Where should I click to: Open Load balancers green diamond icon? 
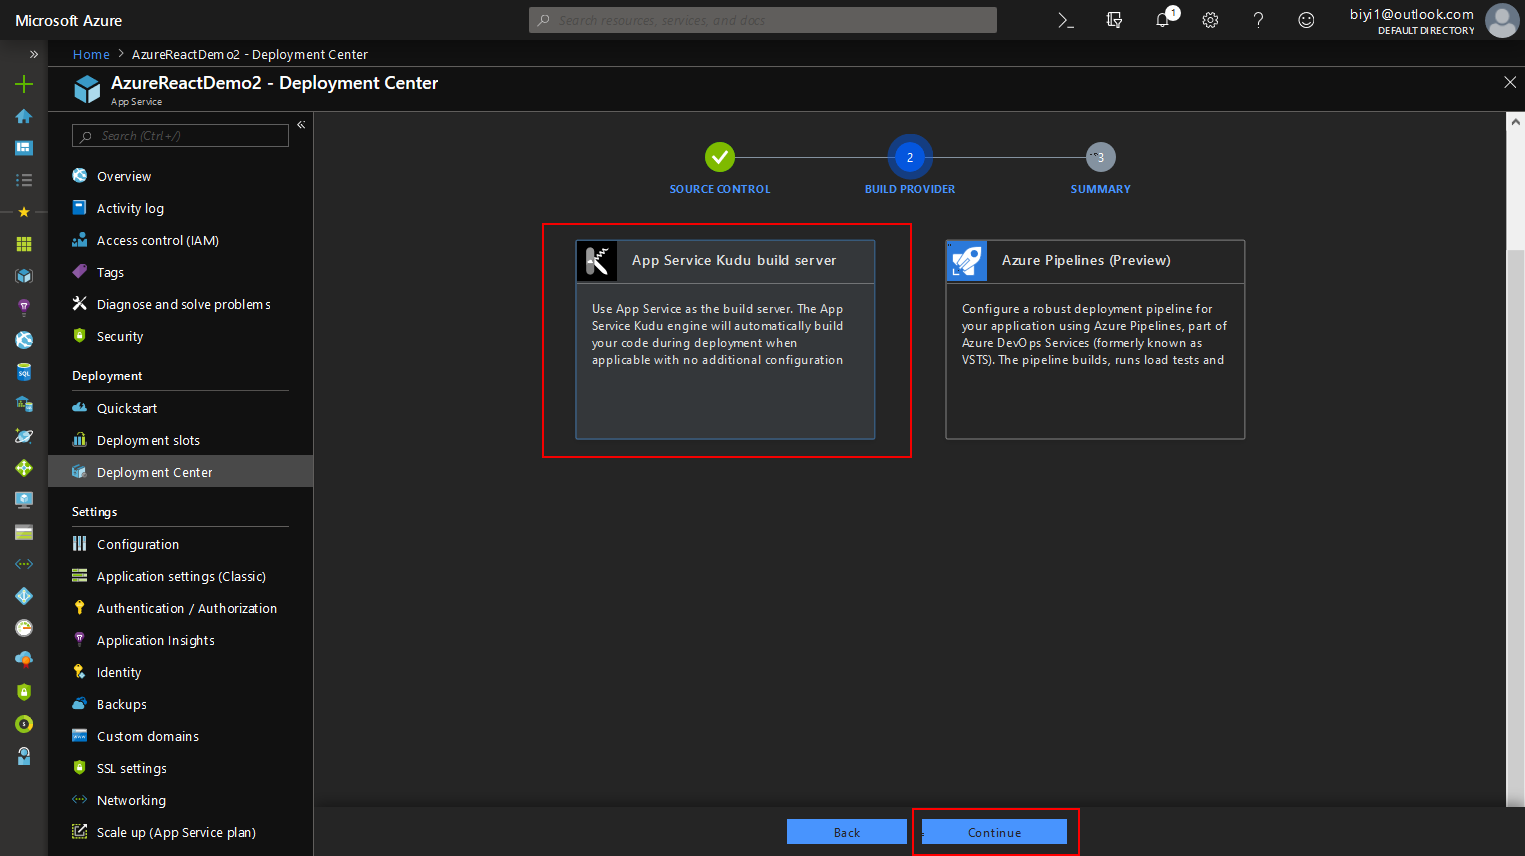[x=24, y=468]
